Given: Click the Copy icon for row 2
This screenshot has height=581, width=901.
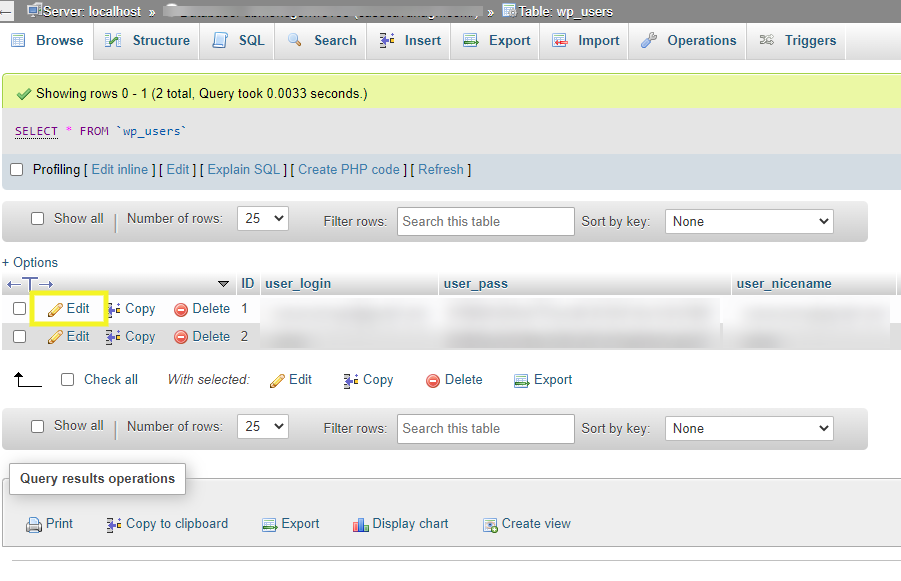Looking at the screenshot, I should click(113, 337).
